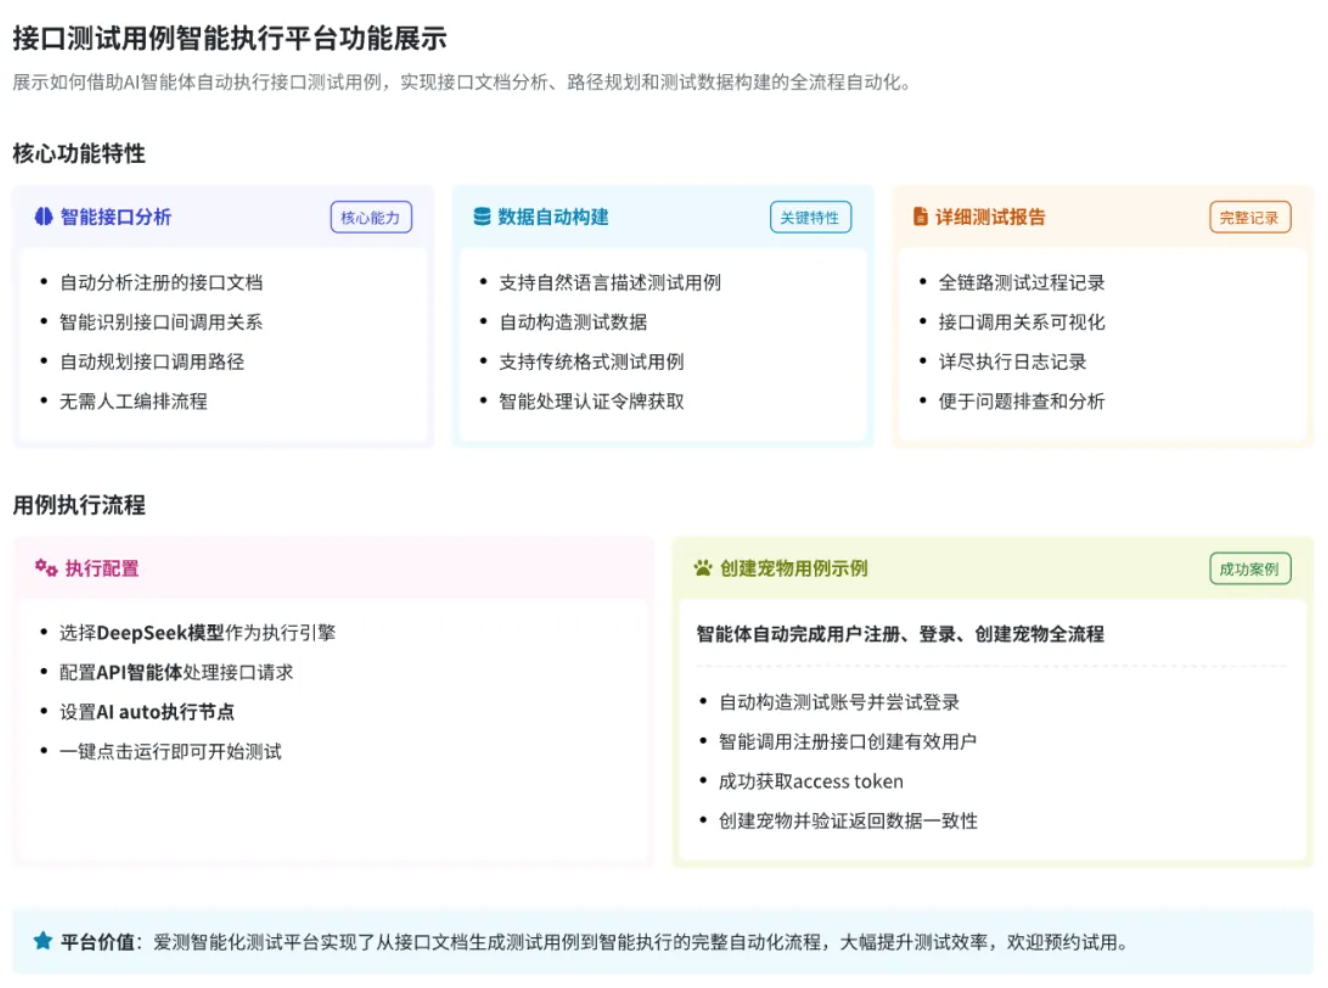Image resolution: width=1328 pixels, height=988 pixels.
Task: Click the 关键特性 badge
Action: pyautogui.click(x=810, y=217)
